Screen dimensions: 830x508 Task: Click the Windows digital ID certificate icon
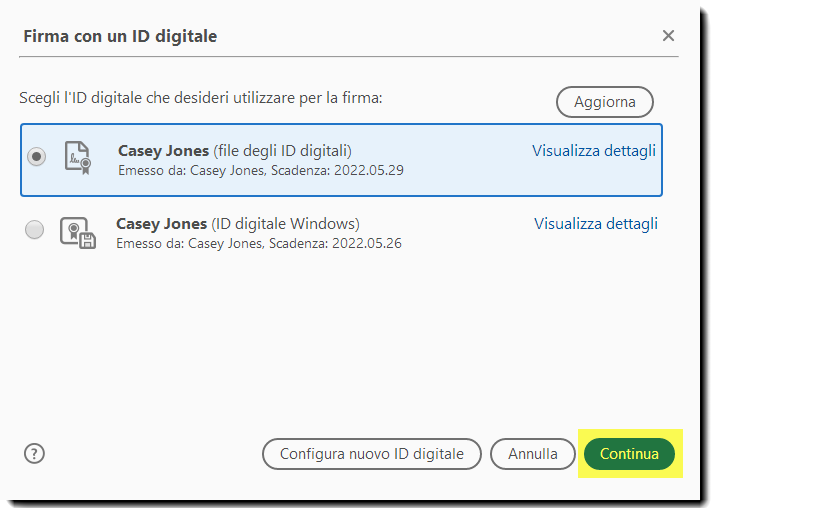[x=78, y=232]
